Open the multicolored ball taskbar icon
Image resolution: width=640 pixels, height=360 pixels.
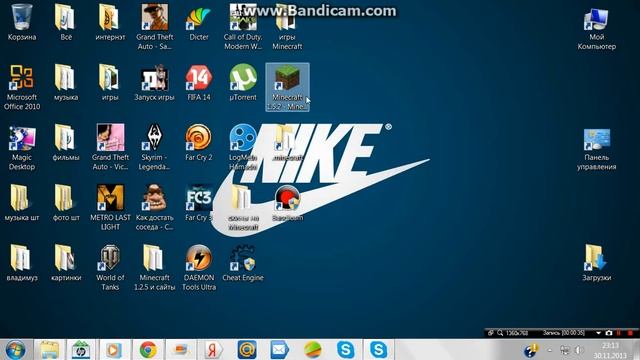coord(313,350)
